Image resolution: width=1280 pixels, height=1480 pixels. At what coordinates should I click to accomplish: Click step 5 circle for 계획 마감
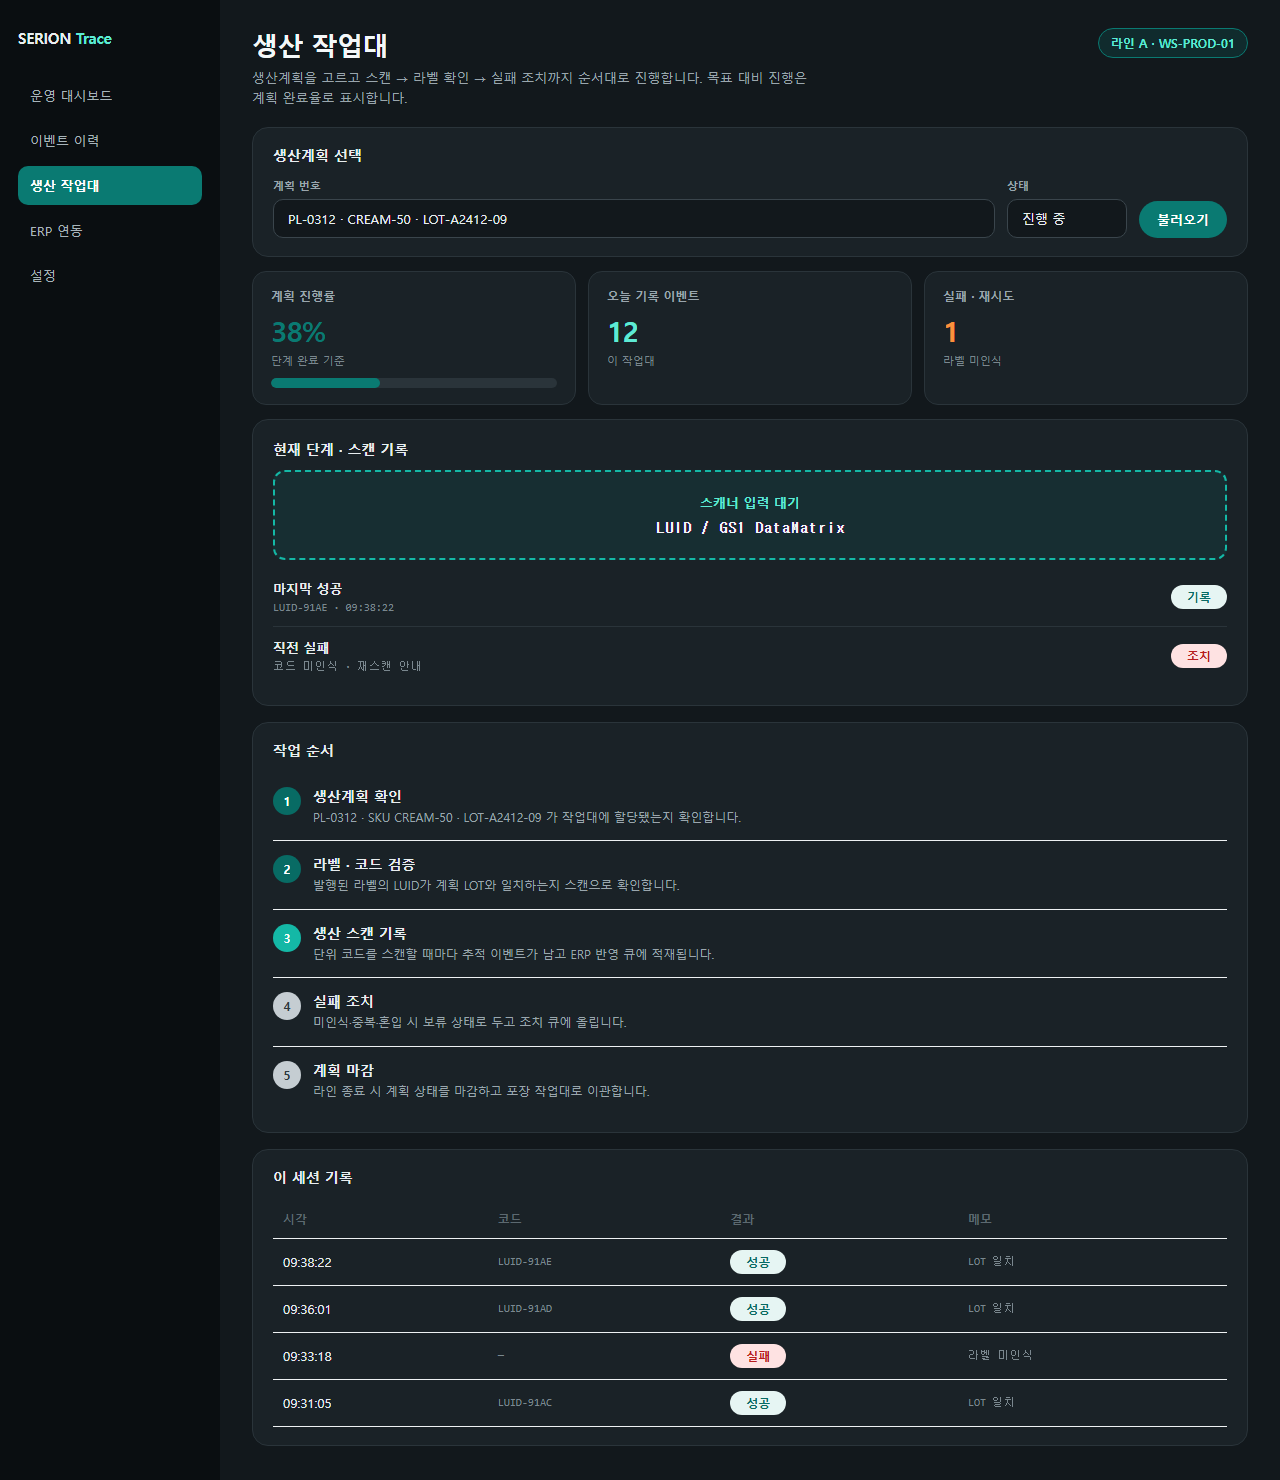click(287, 1075)
